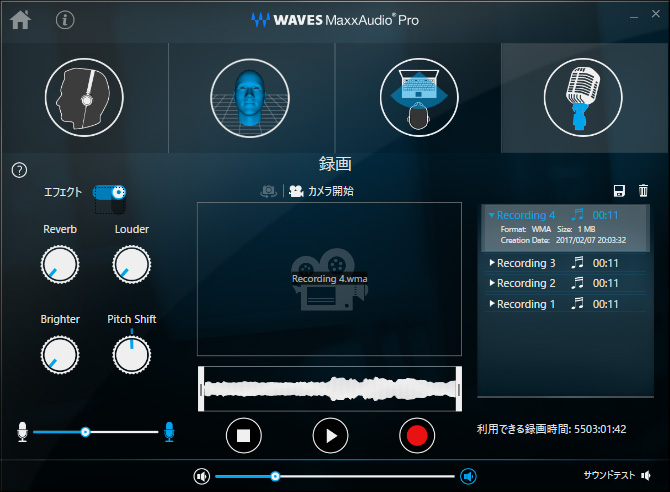
Task: Select the Recording 2 entry name
Action: pyautogui.click(x=526, y=283)
